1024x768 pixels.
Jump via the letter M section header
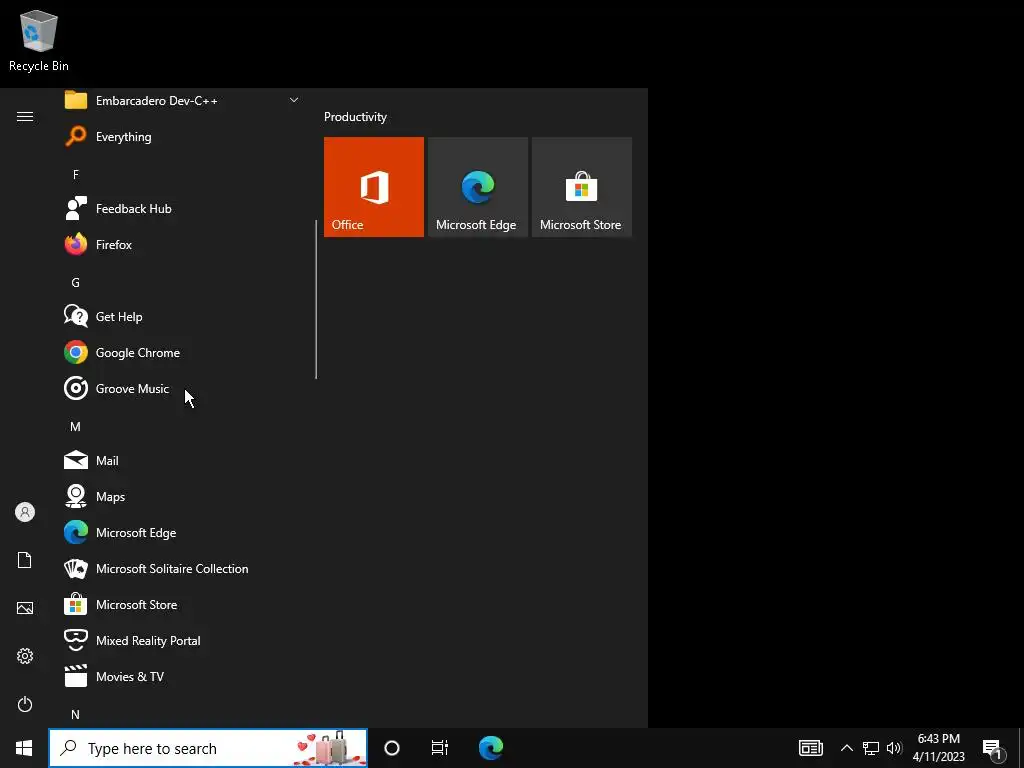point(76,426)
